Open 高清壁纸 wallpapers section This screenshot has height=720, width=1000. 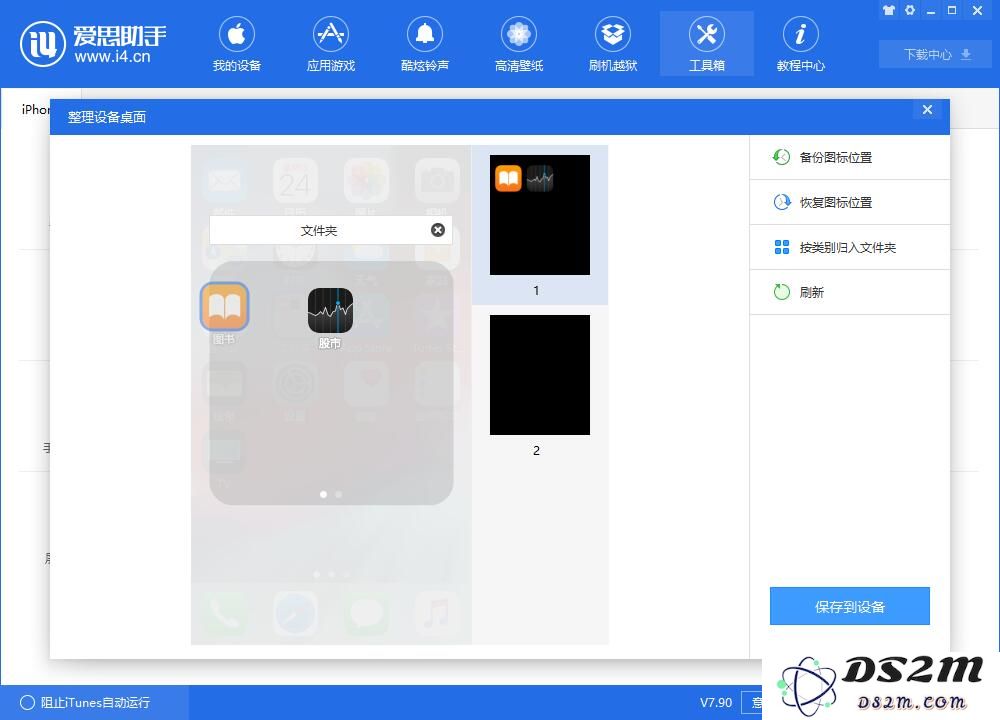[518, 44]
